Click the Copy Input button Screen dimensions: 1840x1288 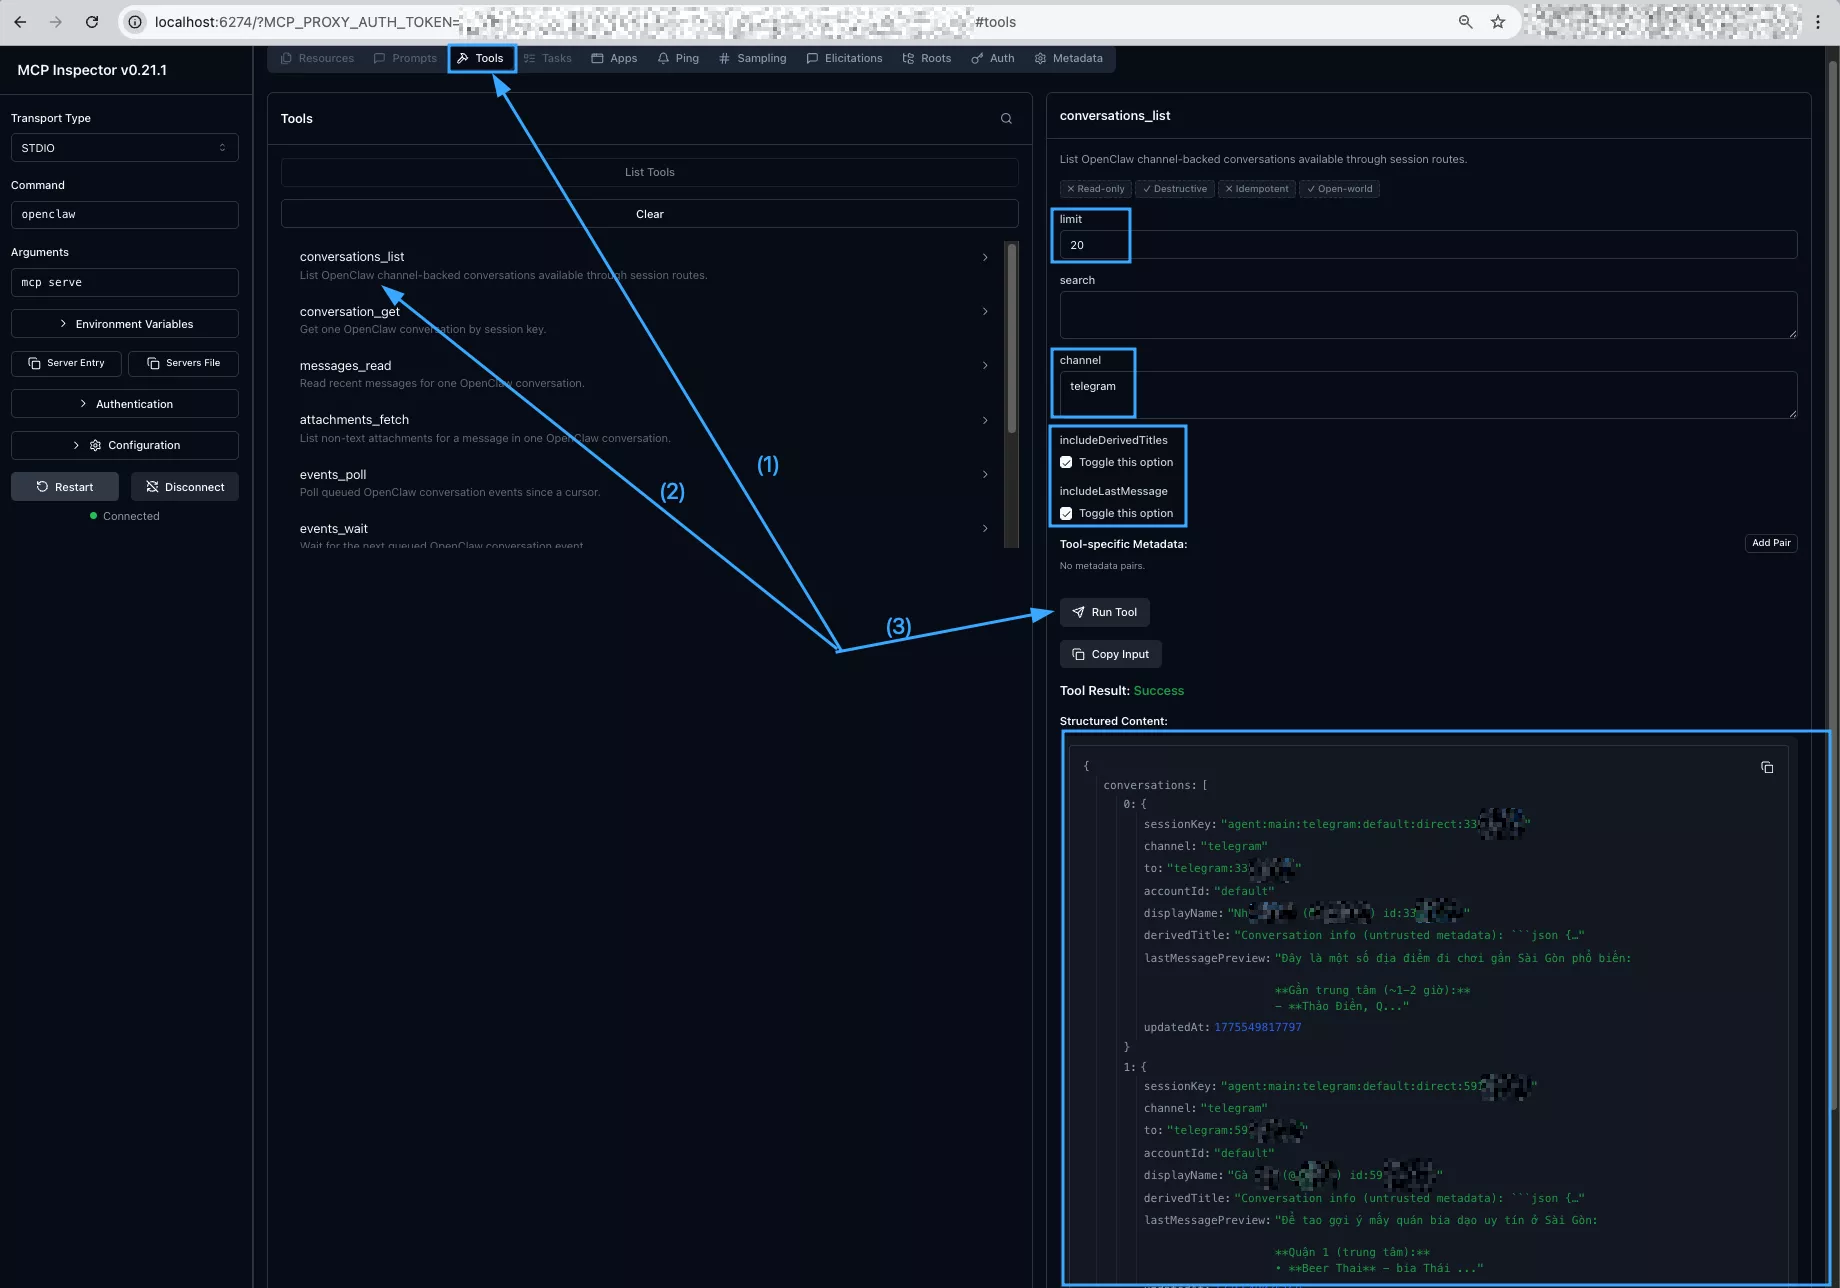[x=1110, y=654]
